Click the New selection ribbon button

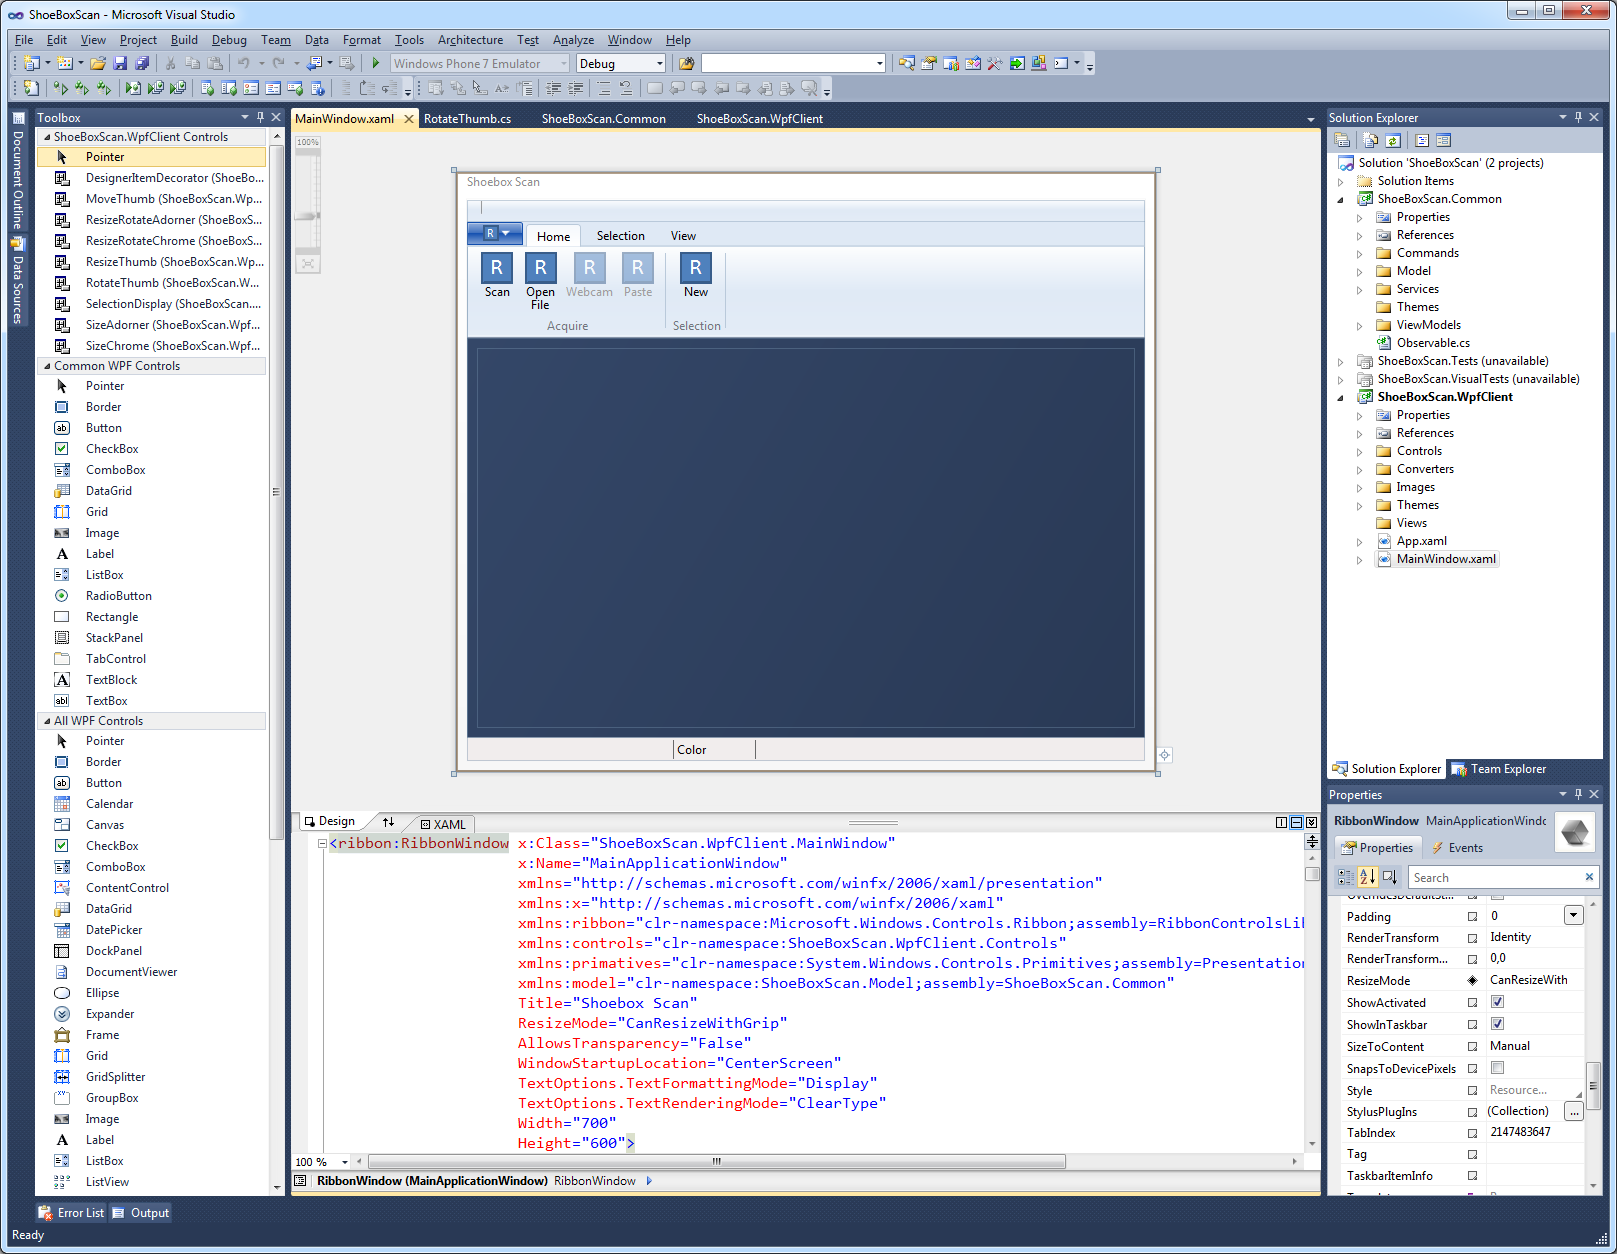(x=696, y=275)
